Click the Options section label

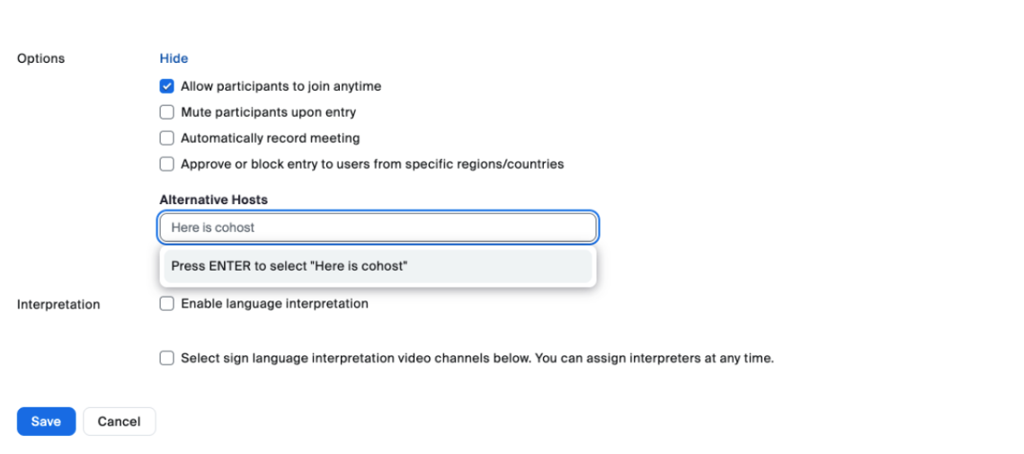41,59
